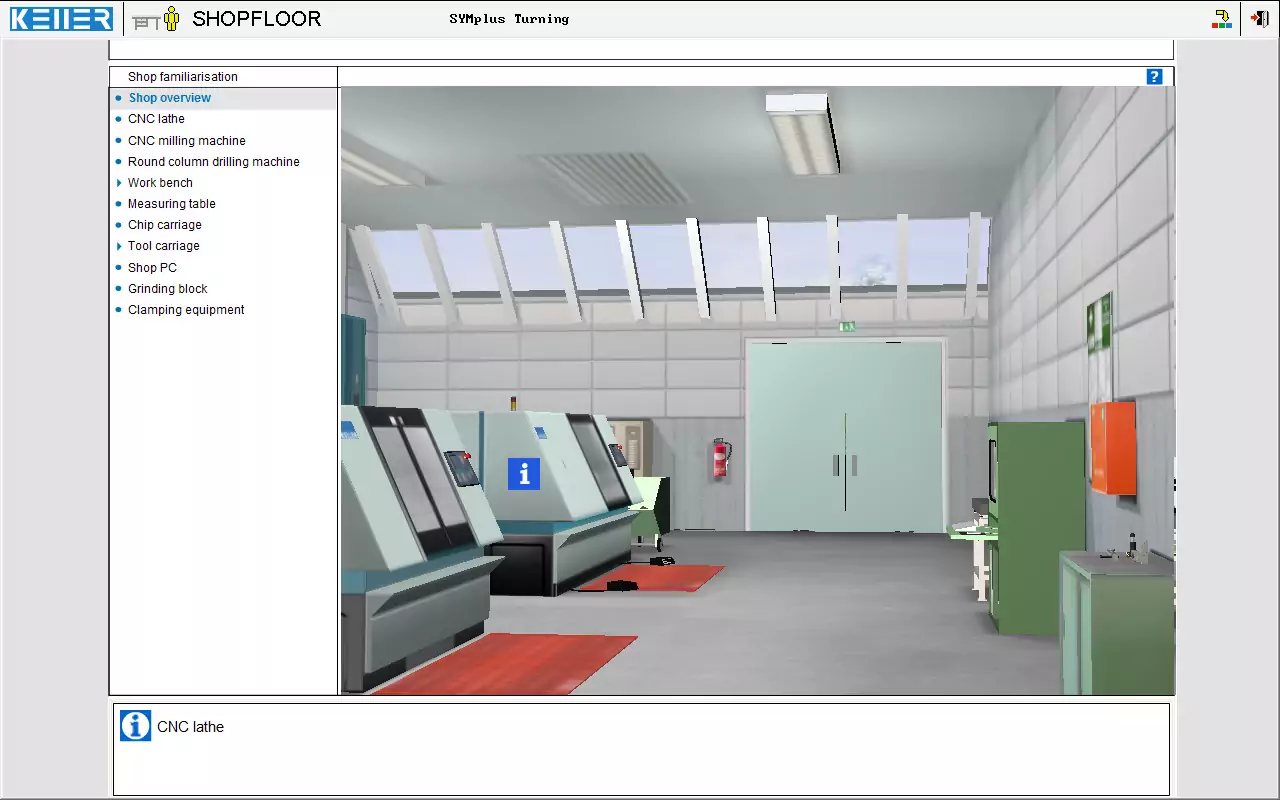Screen dimensions: 1280x800
Task: Open Clamping equipment topic
Action: tap(186, 310)
